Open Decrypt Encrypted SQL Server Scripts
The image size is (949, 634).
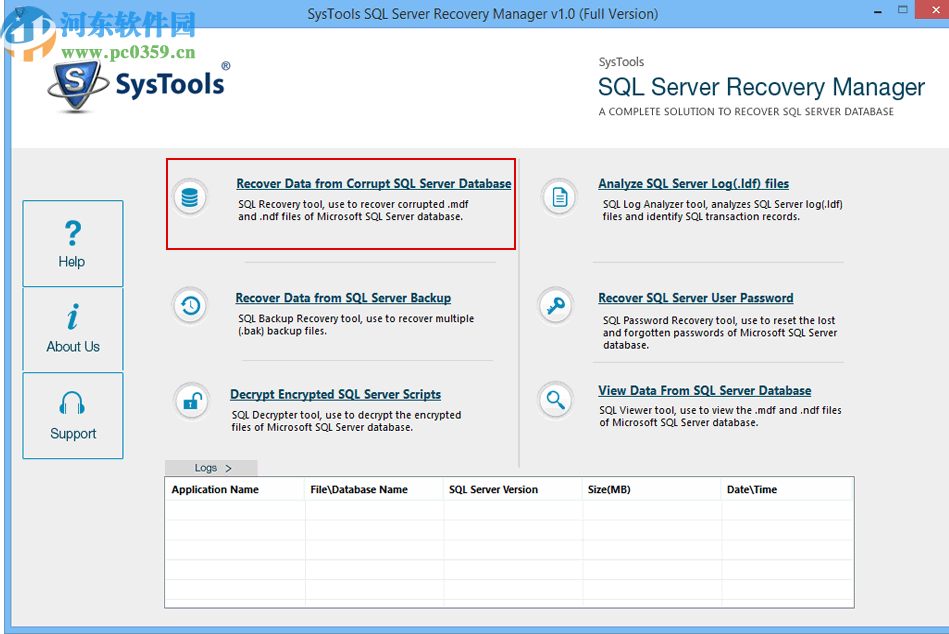click(334, 393)
